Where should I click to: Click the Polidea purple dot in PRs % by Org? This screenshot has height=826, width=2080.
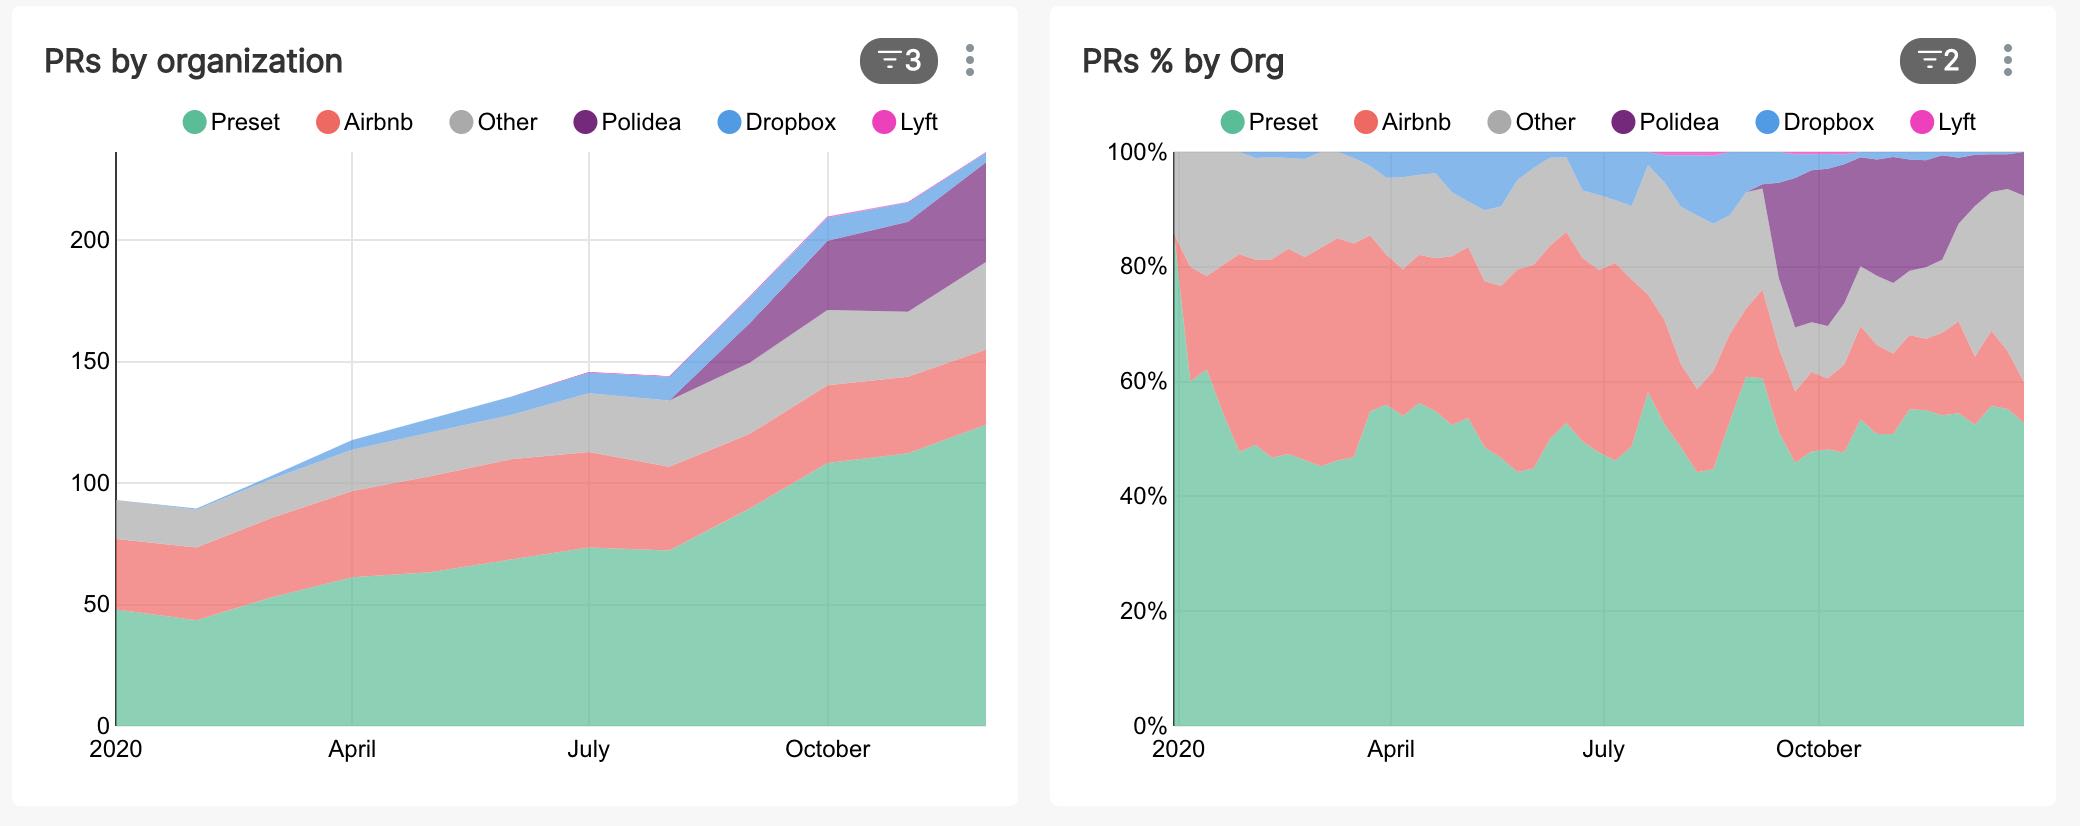click(x=1623, y=122)
